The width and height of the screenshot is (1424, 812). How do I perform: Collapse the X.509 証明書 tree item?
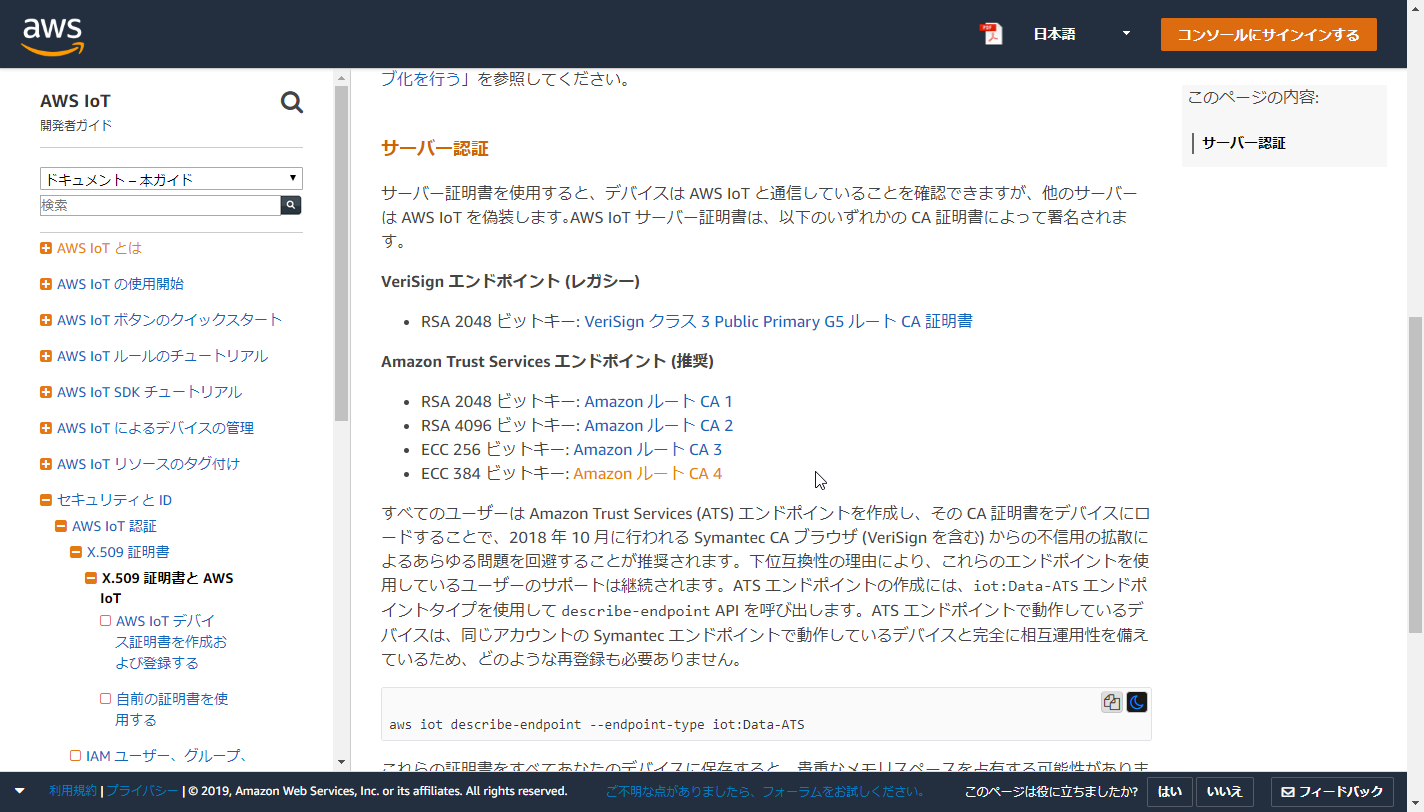[74, 551]
